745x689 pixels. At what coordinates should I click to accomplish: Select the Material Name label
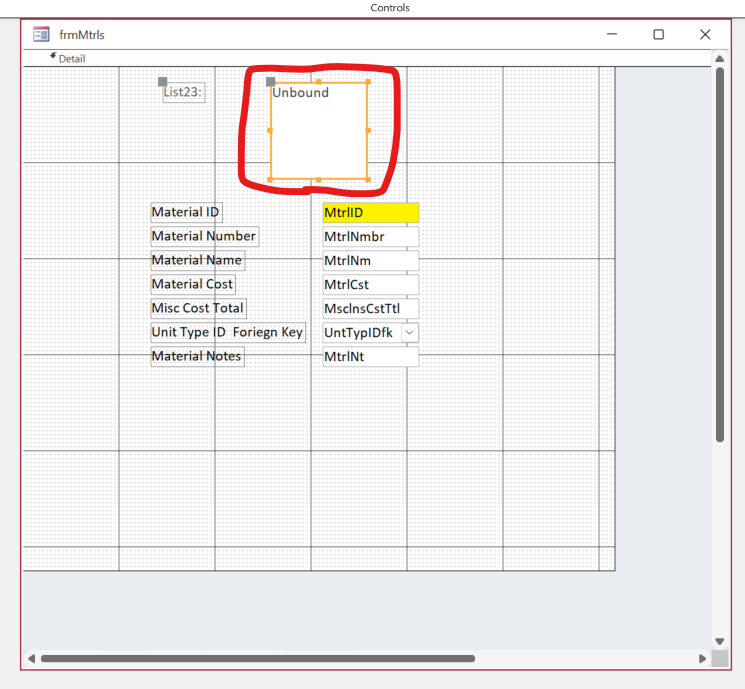click(x=198, y=260)
